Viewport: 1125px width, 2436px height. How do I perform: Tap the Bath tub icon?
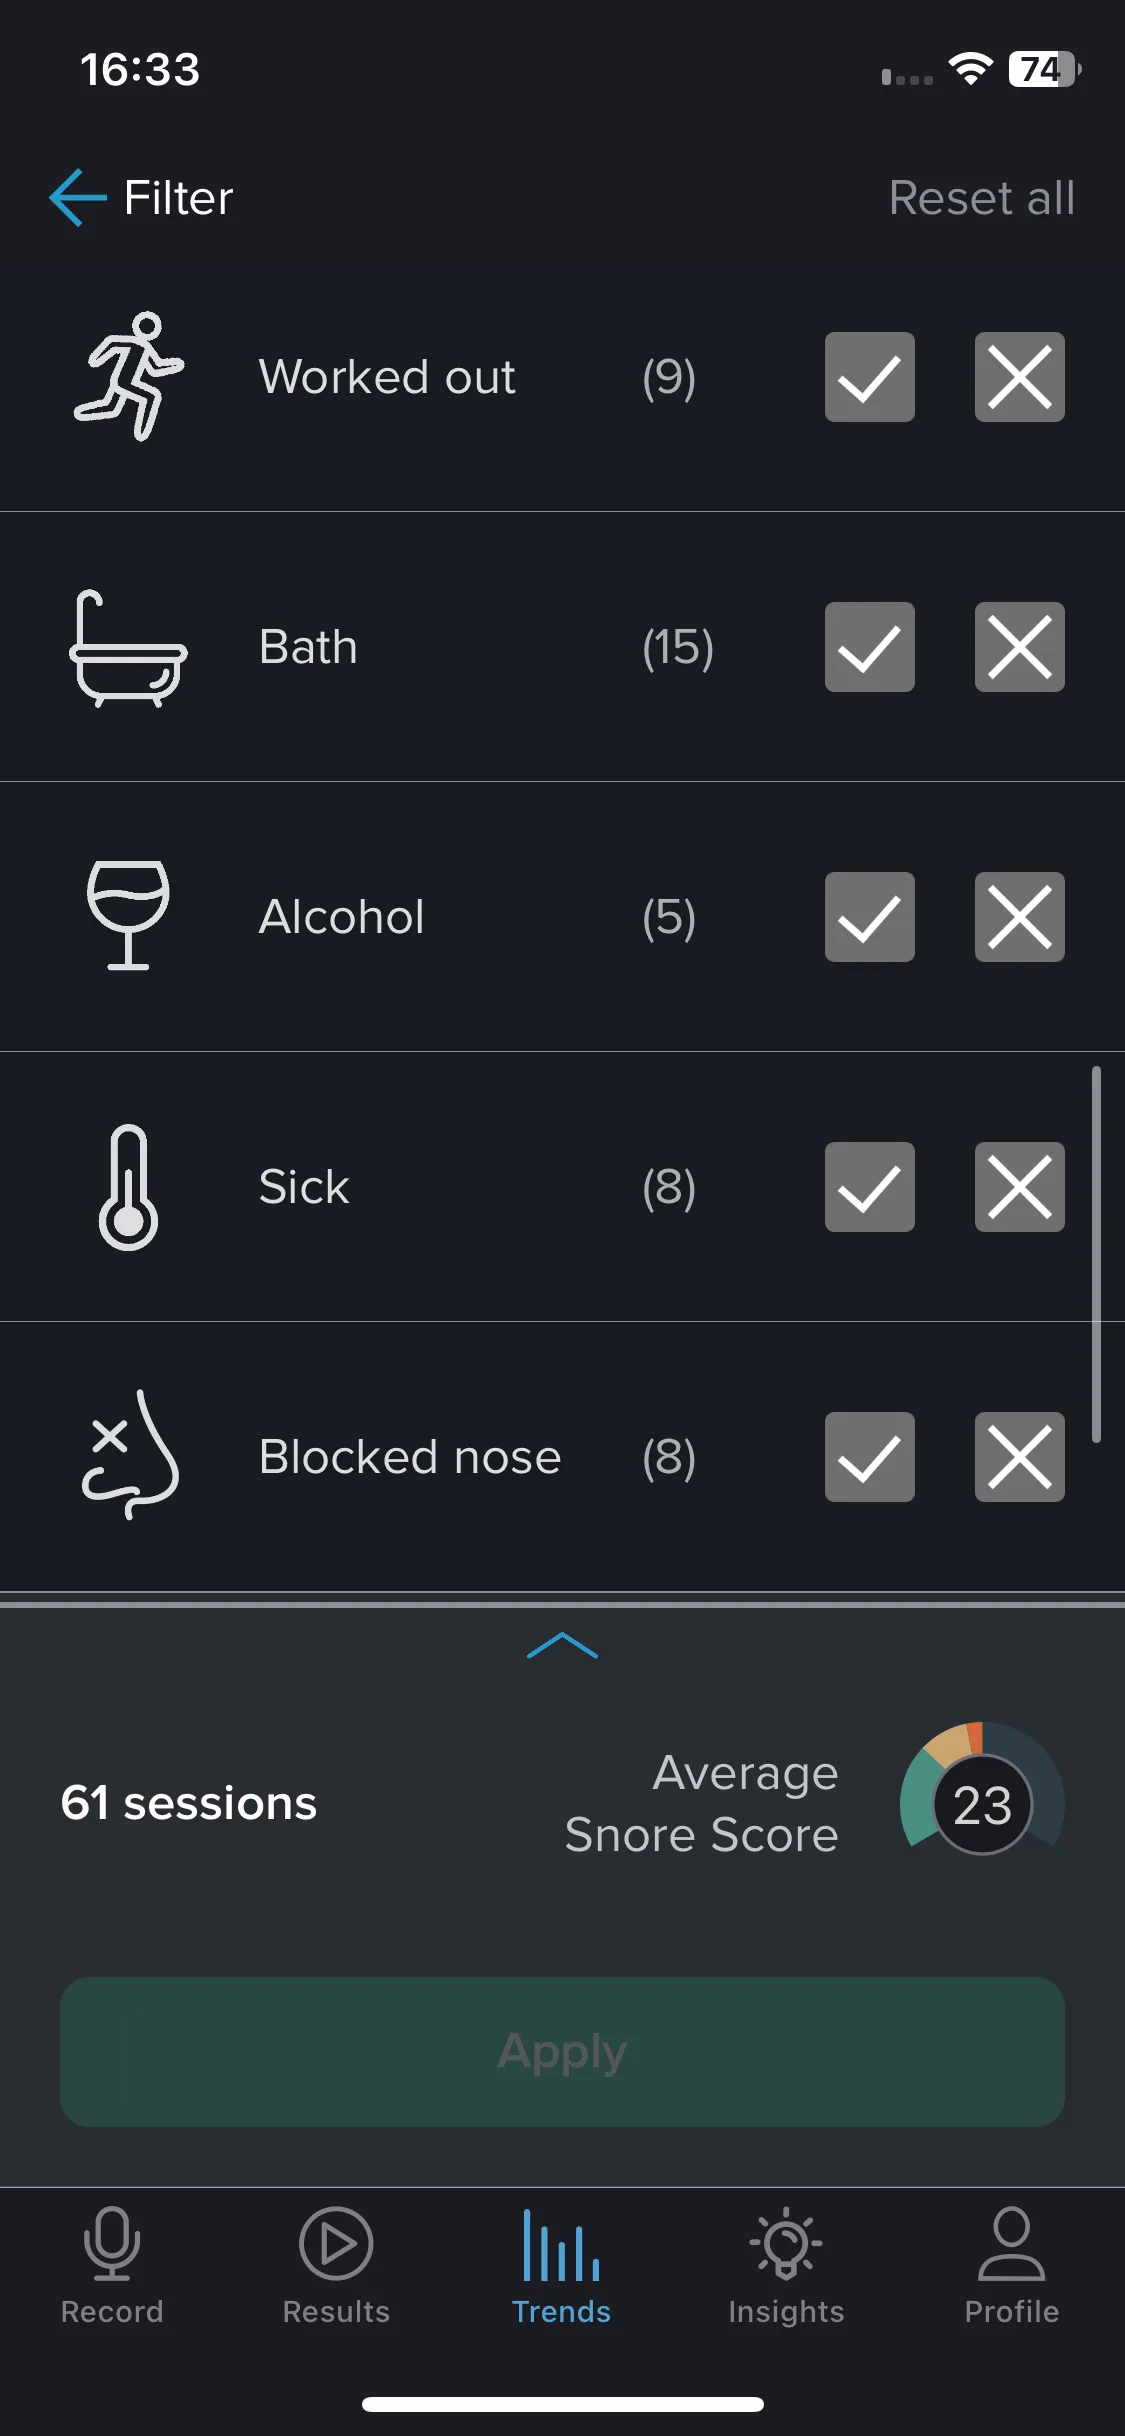128,648
